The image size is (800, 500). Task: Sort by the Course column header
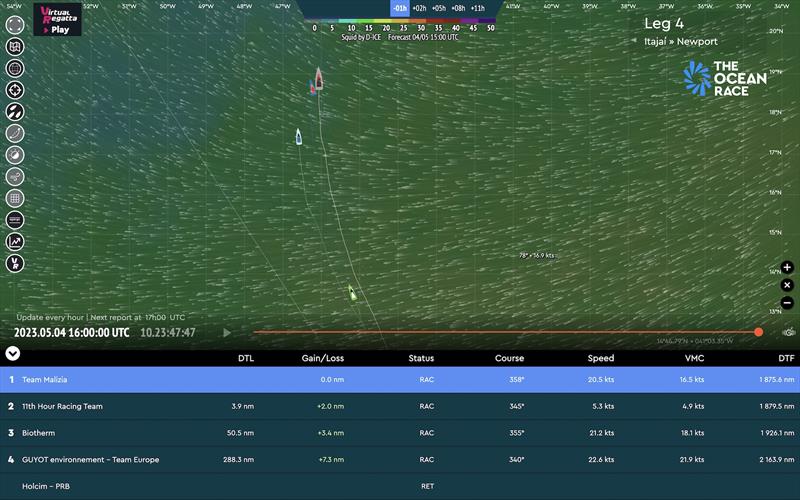(509, 358)
